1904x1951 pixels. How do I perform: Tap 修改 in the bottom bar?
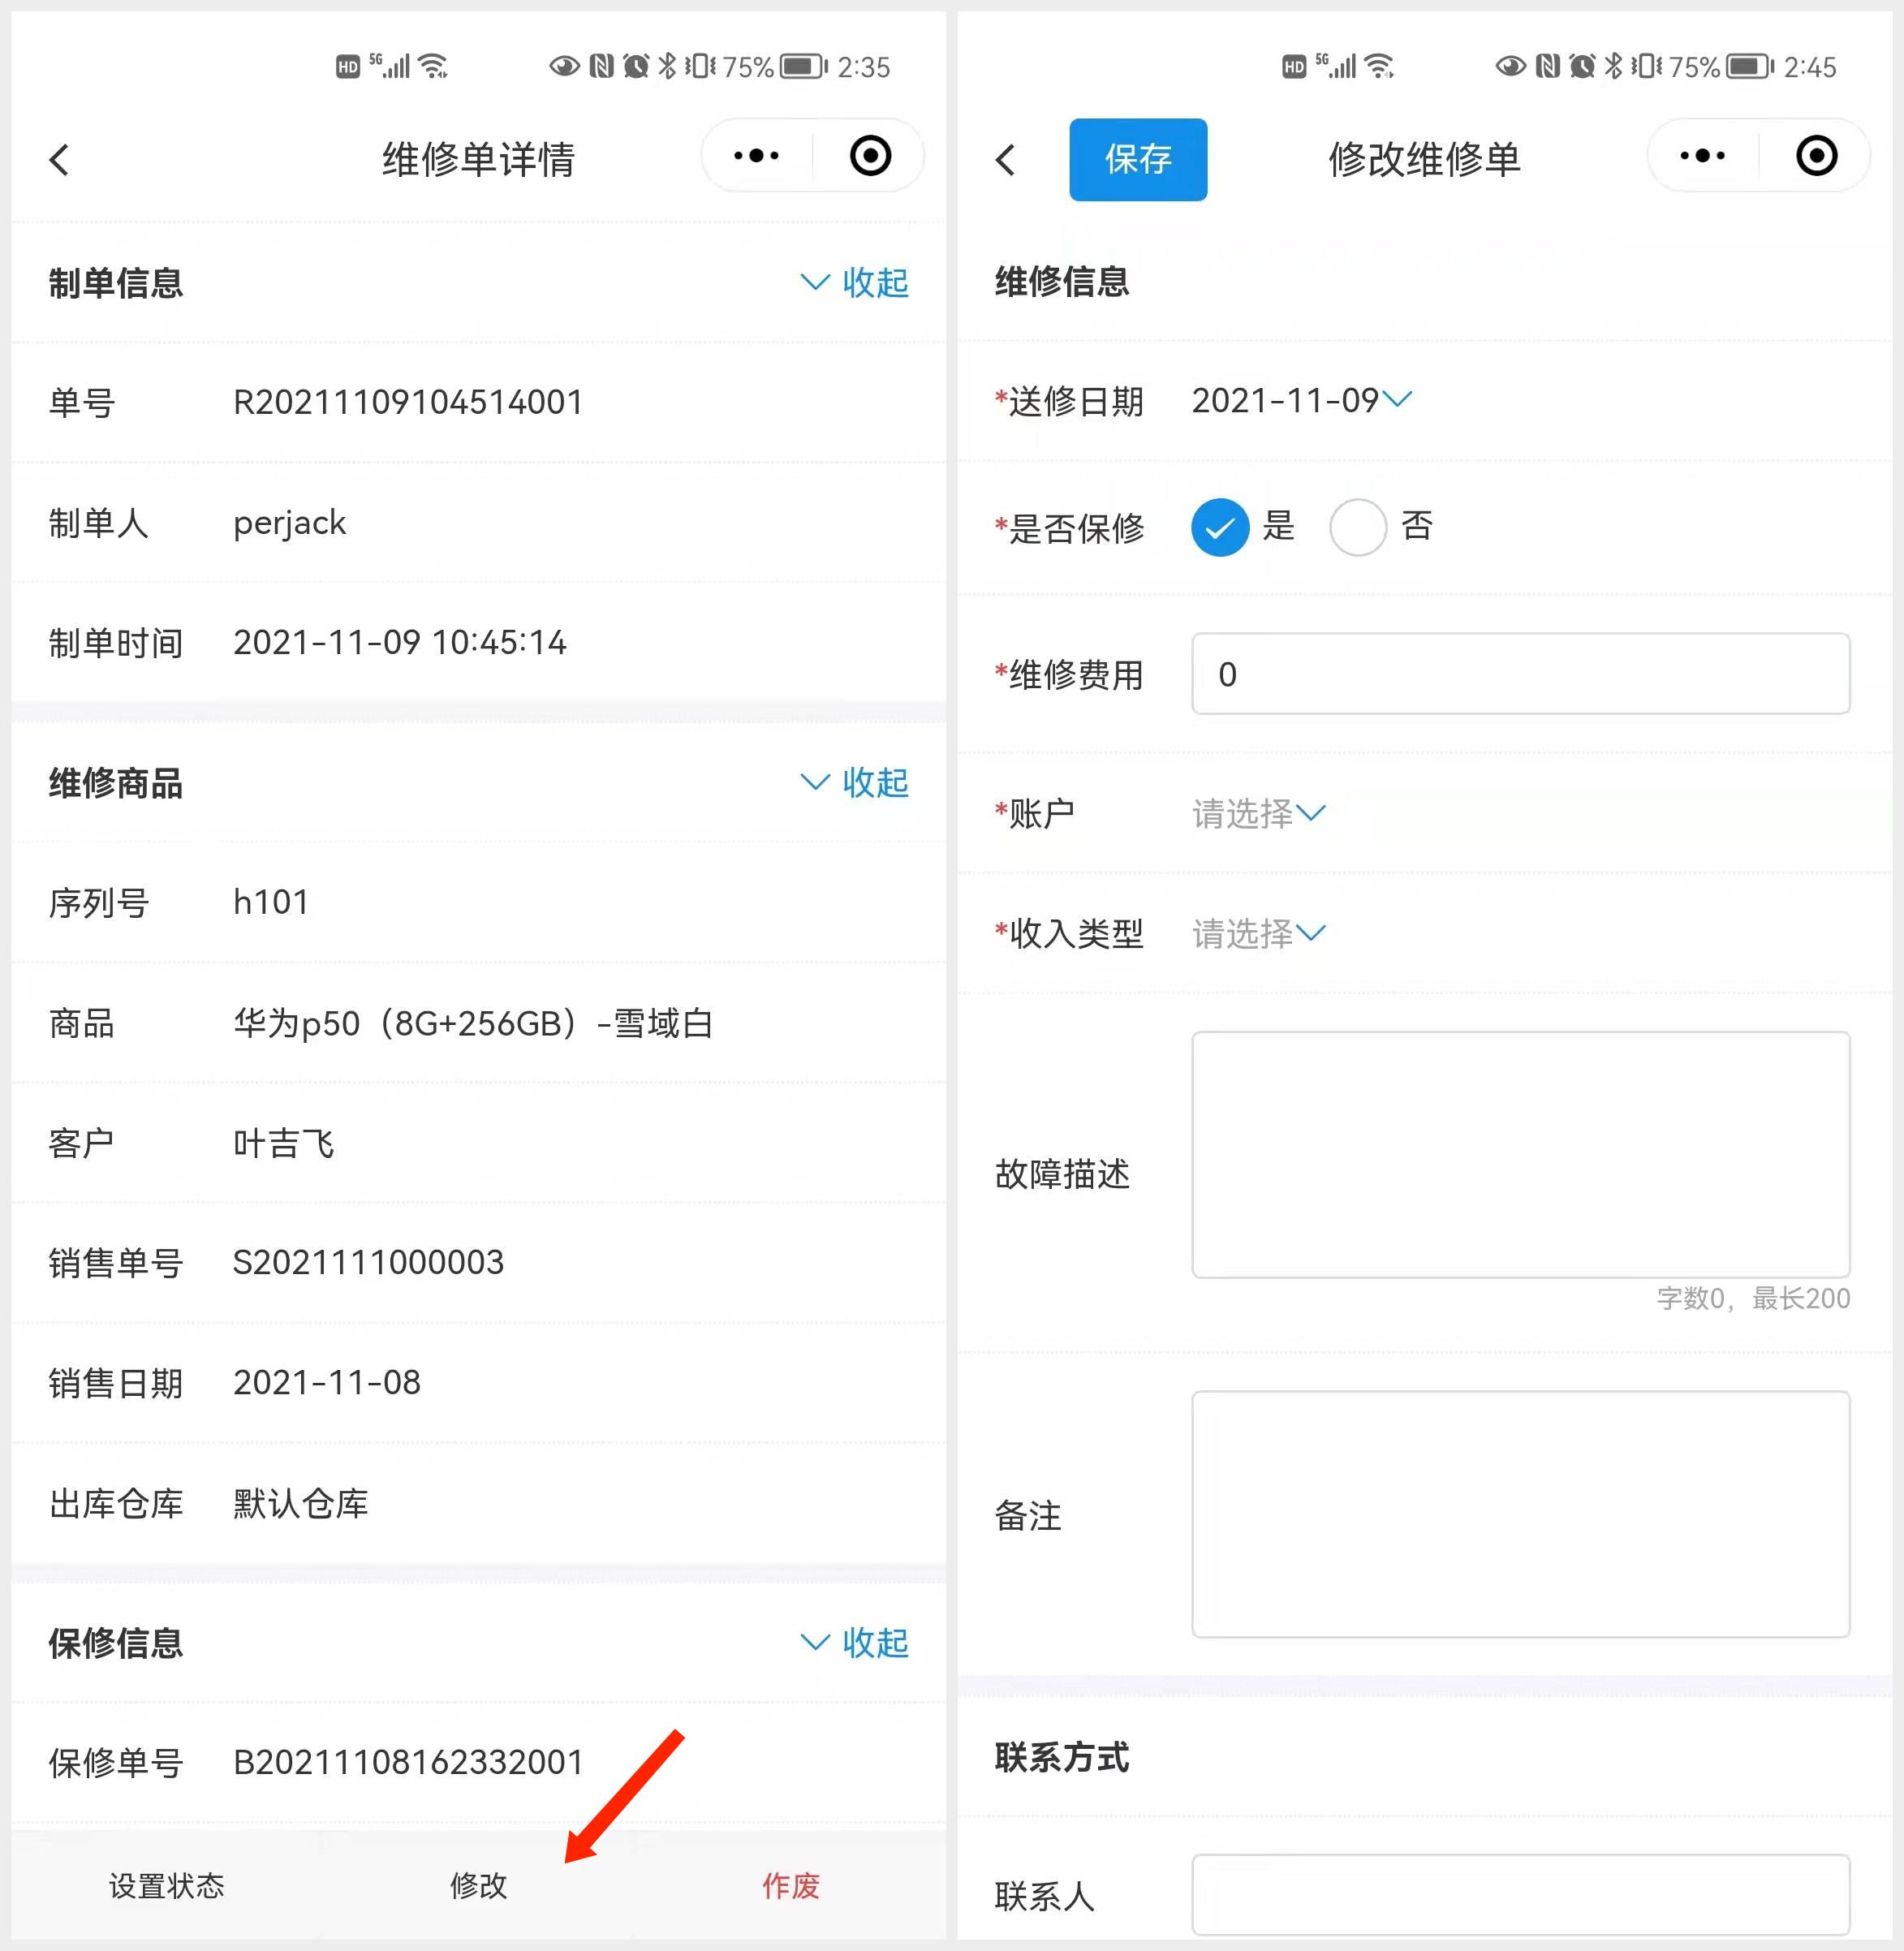(x=479, y=1886)
